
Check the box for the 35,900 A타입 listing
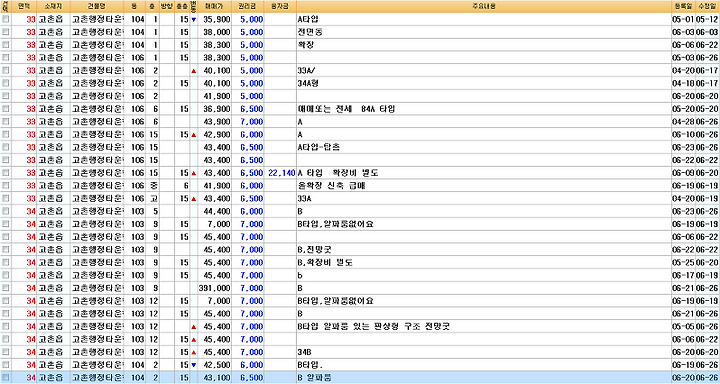click(6, 19)
